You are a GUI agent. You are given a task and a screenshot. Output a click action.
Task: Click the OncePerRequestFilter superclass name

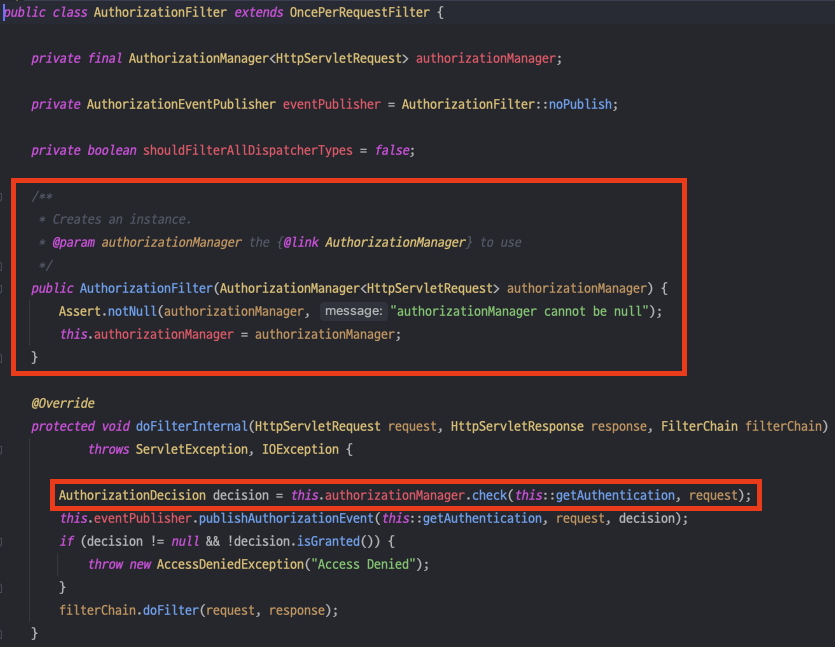point(359,12)
